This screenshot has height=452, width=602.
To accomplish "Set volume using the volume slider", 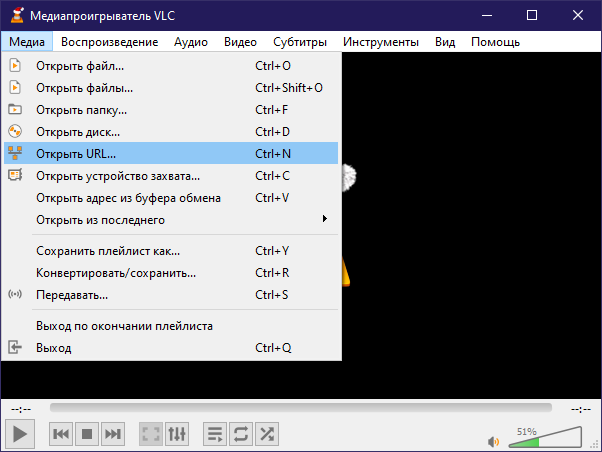I will pos(545,437).
